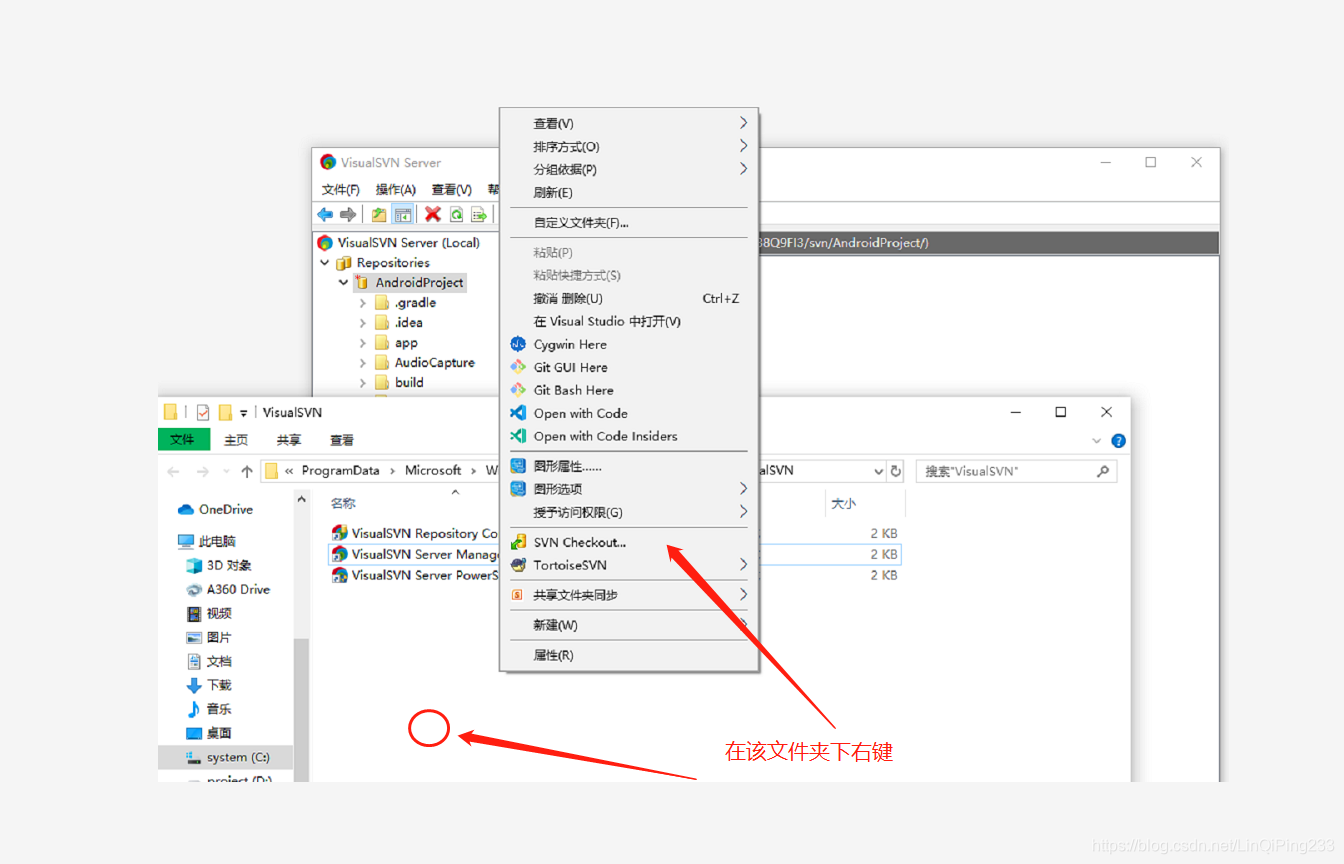Click the Explorer address bar refresh icon
1344x864 pixels.
pyautogui.click(x=896, y=471)
